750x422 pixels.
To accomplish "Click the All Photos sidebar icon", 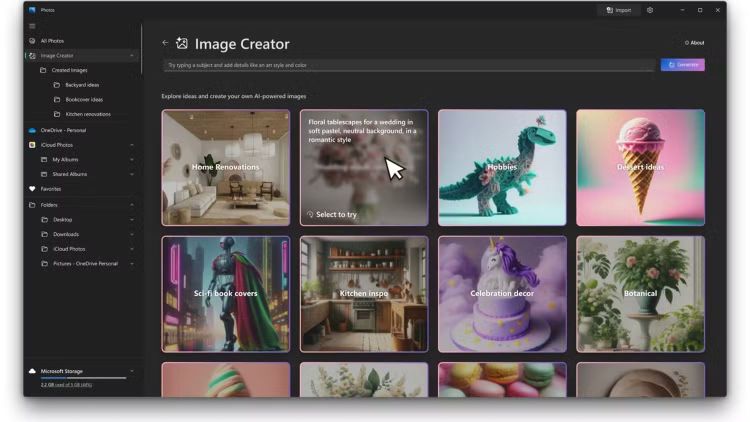I will point(32,41).
